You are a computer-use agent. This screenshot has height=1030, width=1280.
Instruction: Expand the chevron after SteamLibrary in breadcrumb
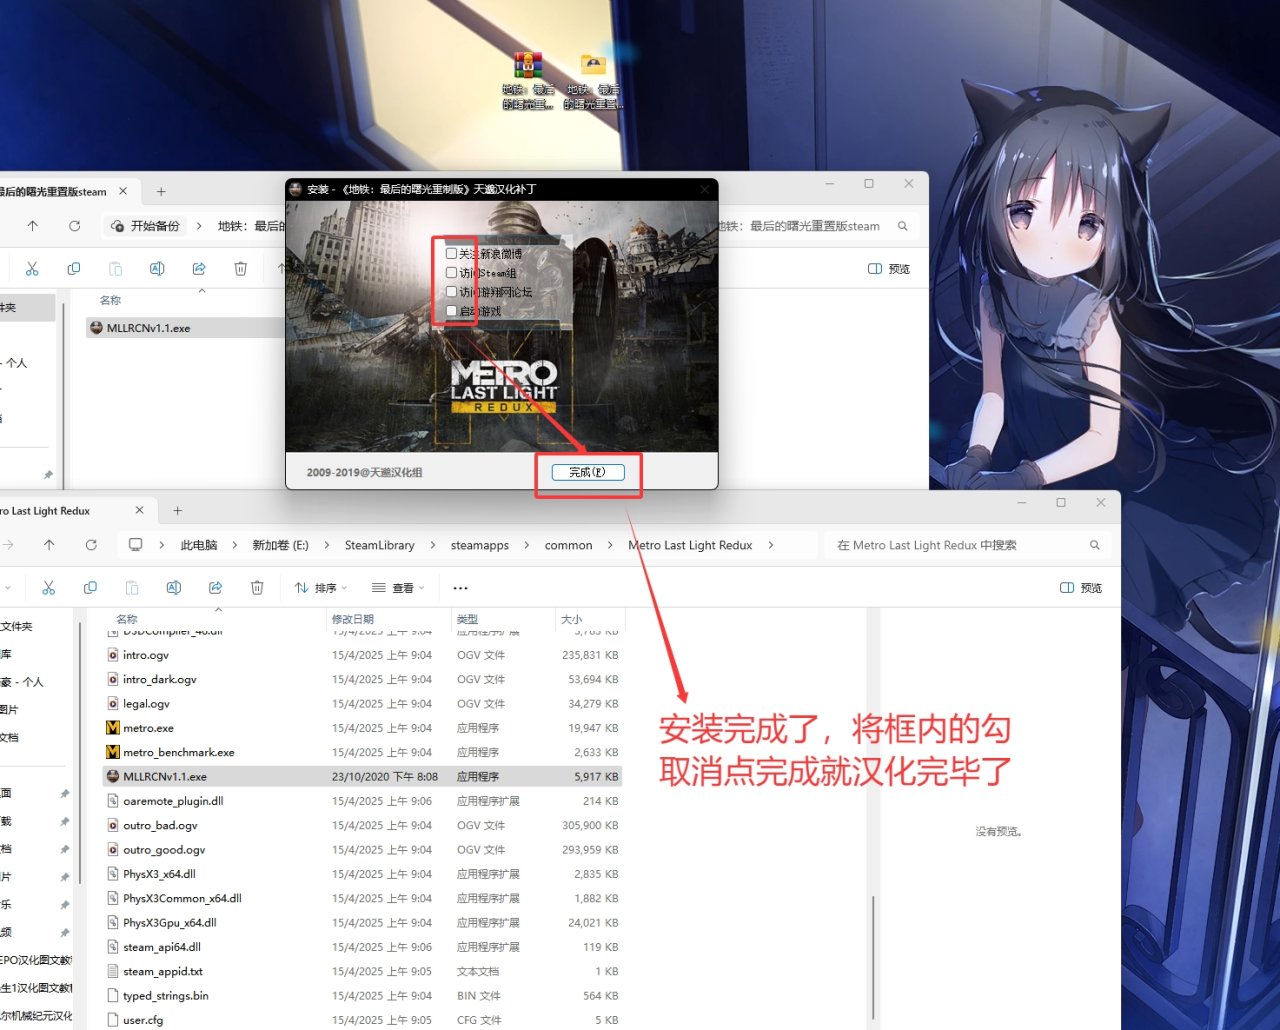(433, 545)
